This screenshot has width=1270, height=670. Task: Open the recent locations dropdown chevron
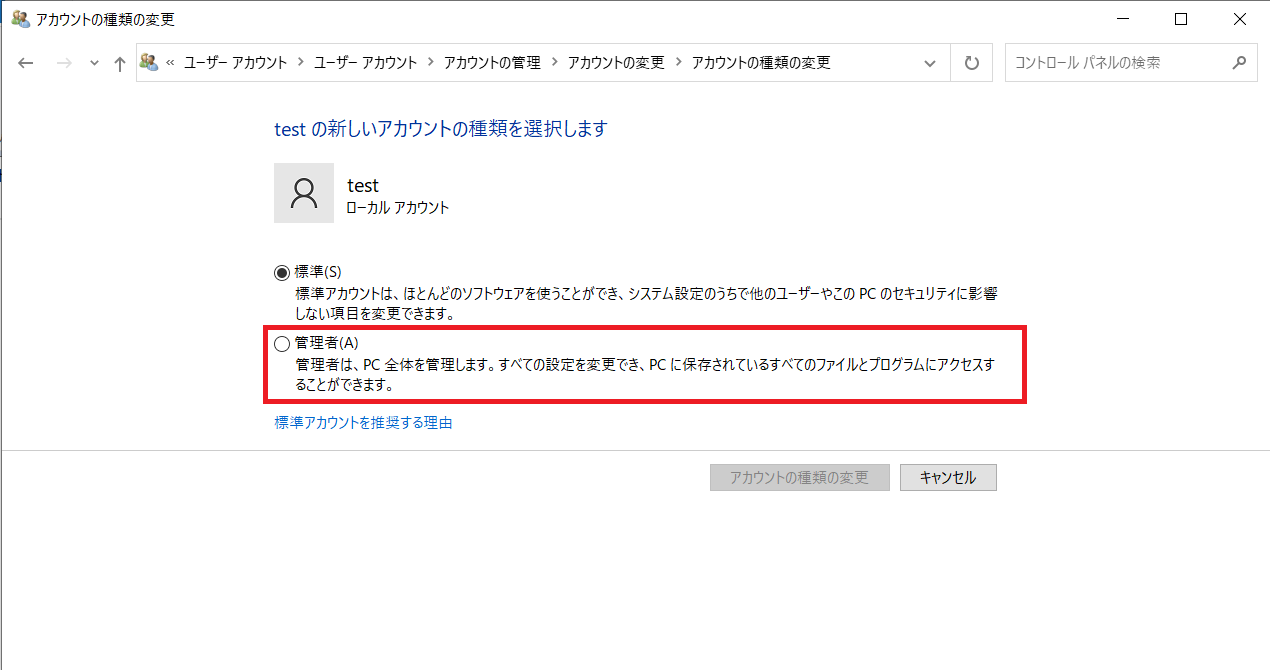coord(94,63)
